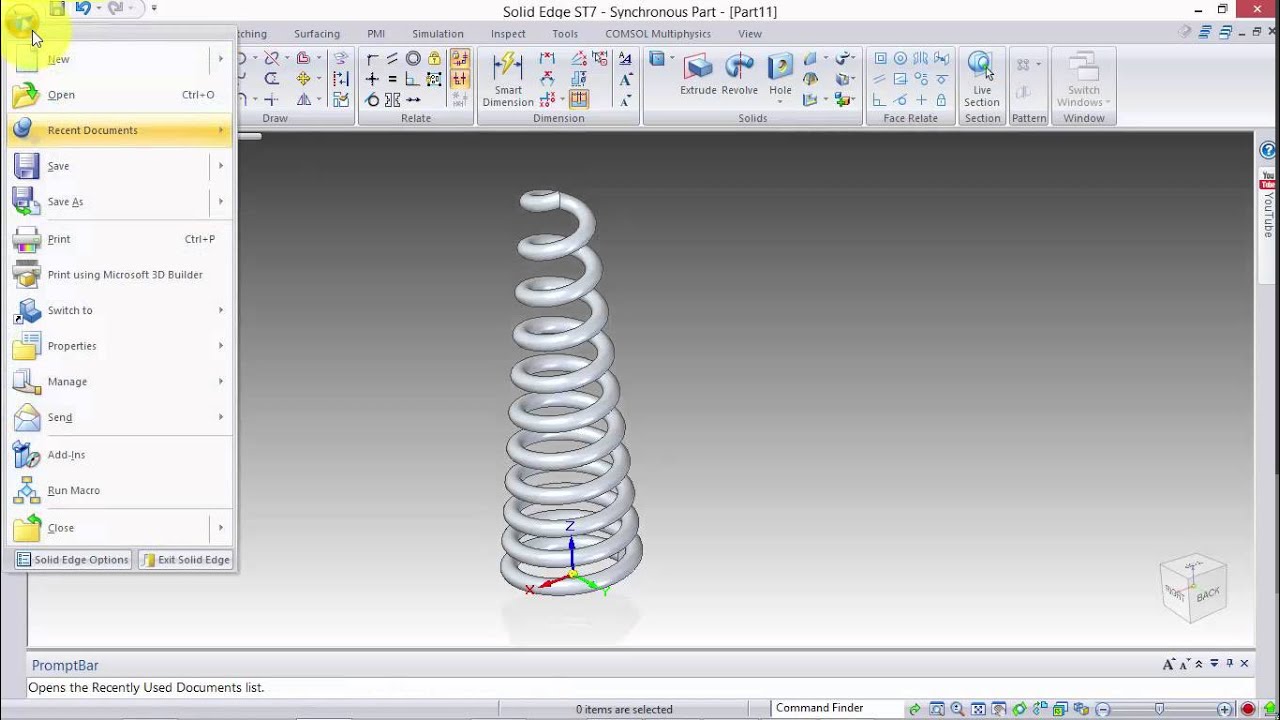Click the Undo icon in quick access toolbar
1280x720 pixels.
[x=83, y=8]
